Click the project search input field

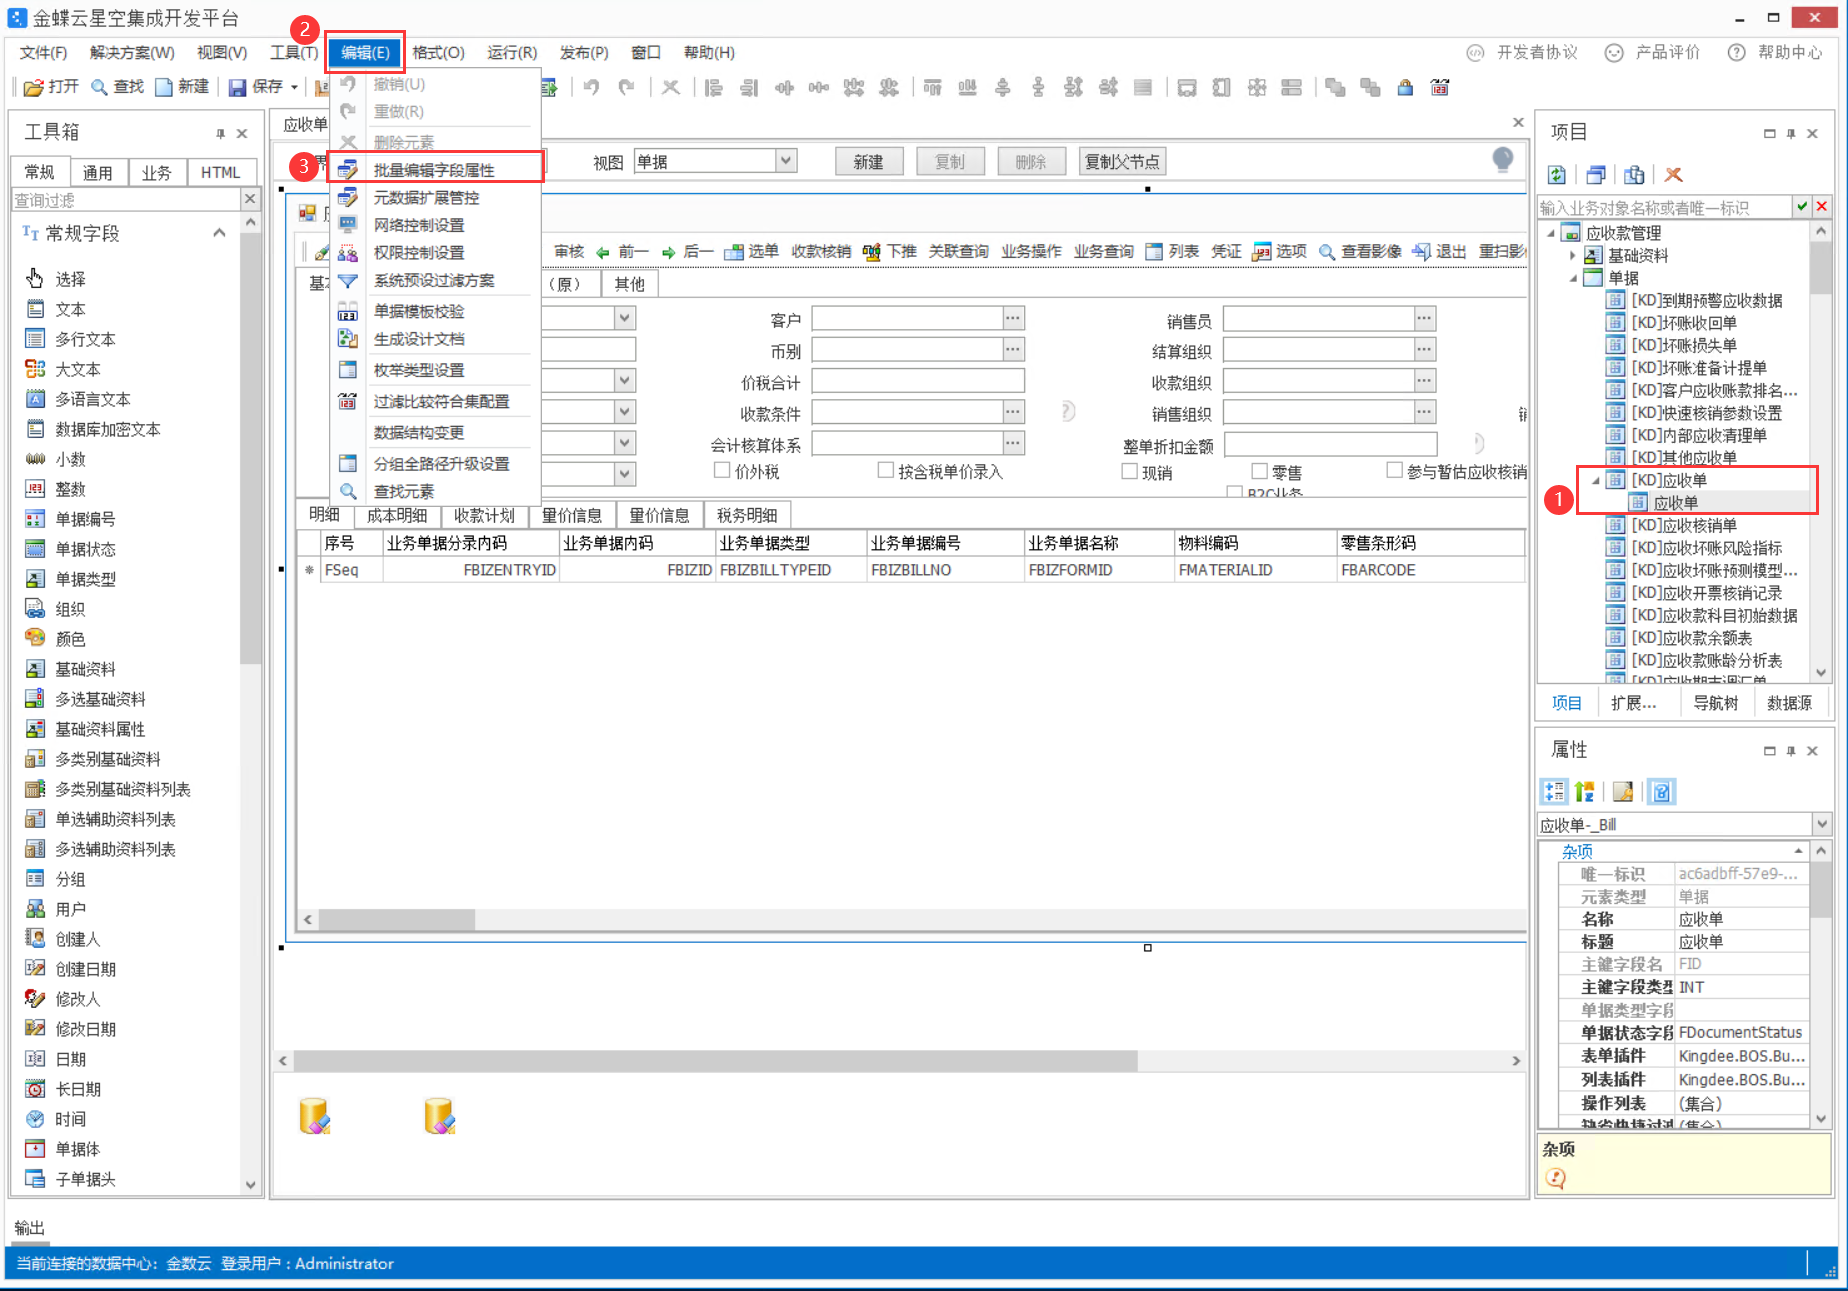pos(1664,207)
